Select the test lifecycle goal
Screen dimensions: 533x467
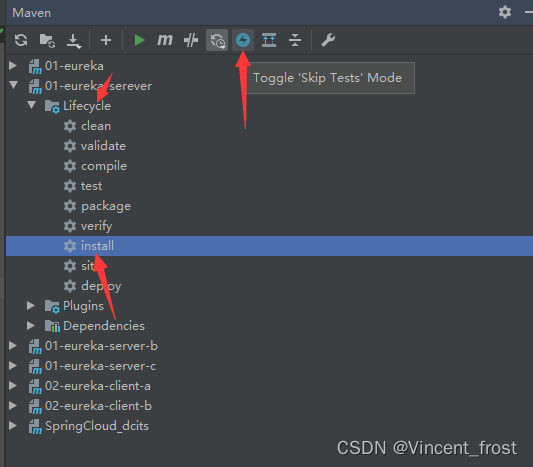pyautogui.click(x=91, y=186)
